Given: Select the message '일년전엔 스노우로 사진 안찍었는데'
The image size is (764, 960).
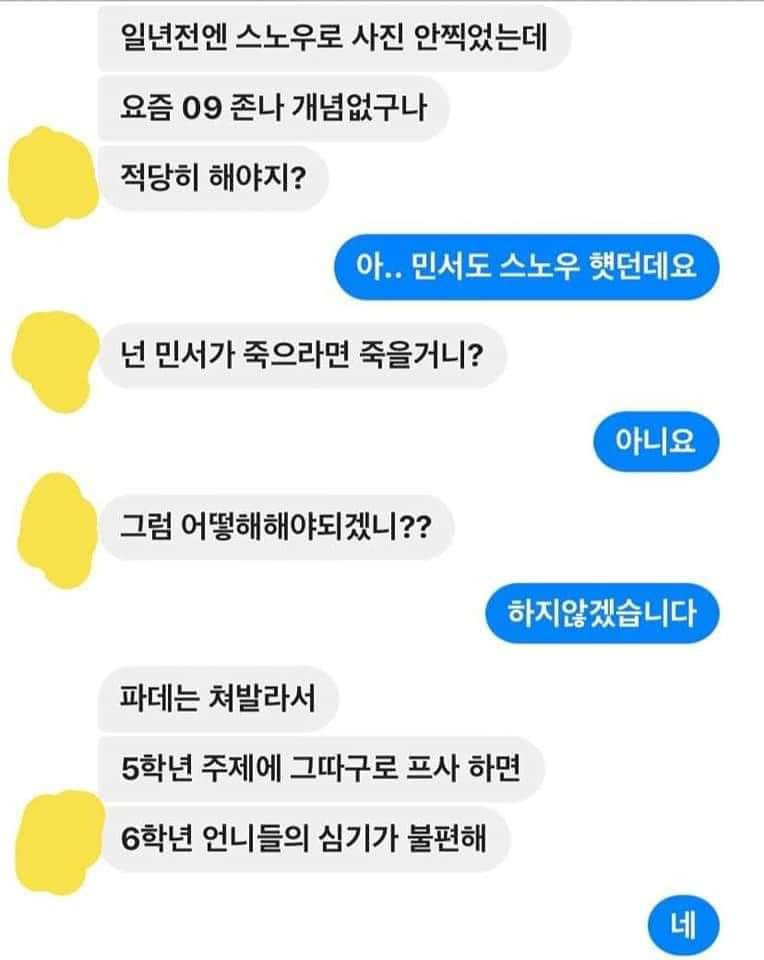Looking at the screenshot, I should [334, 38].
